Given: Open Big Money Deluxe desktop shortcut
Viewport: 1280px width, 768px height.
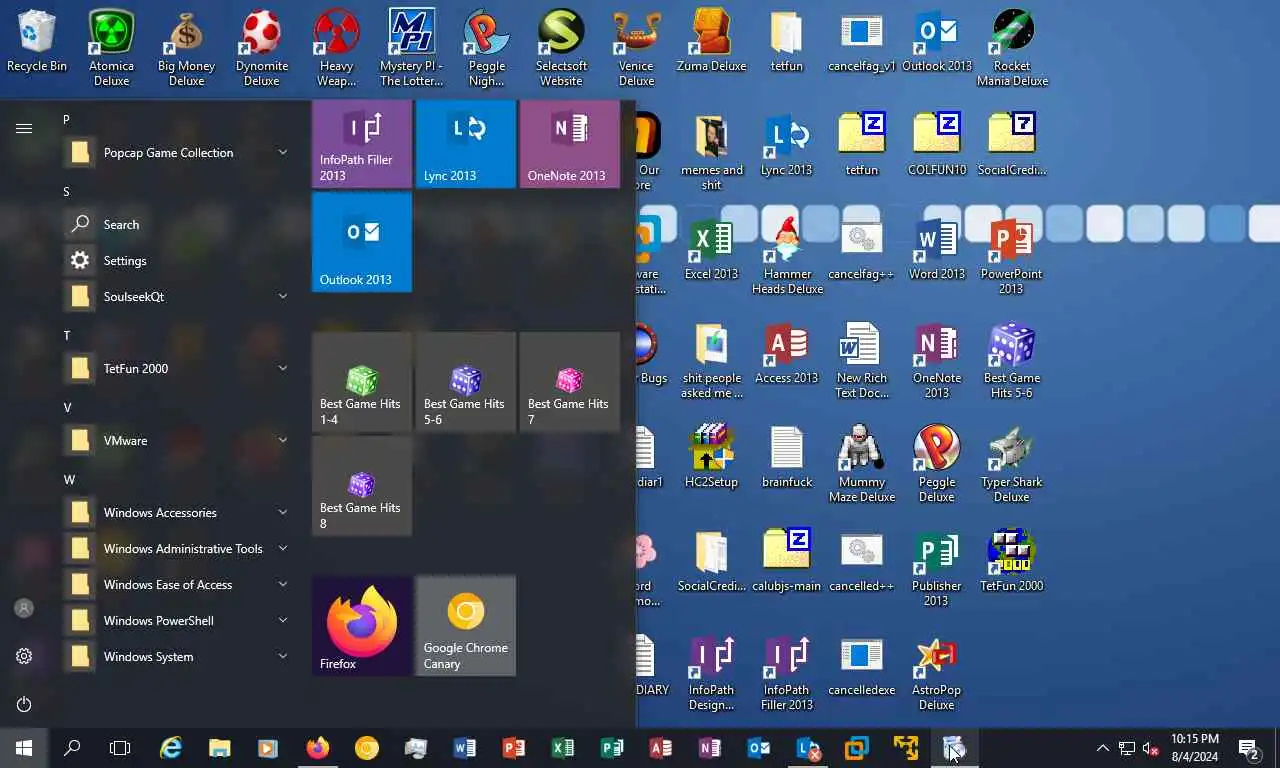Looking at the screenshot, I should (x=186, y=48).
